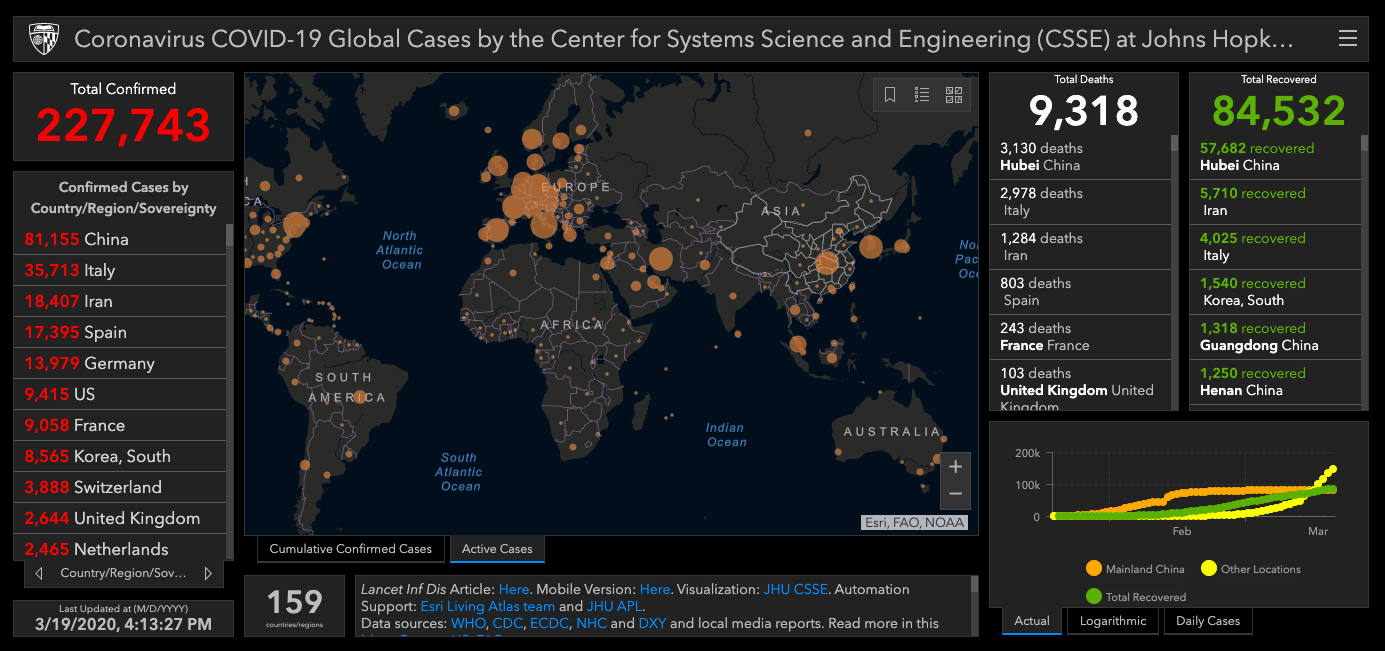The image size is (1385, 651).
Task: Select Italy with 35,713 confirmed cases
Action: point(120,270)
